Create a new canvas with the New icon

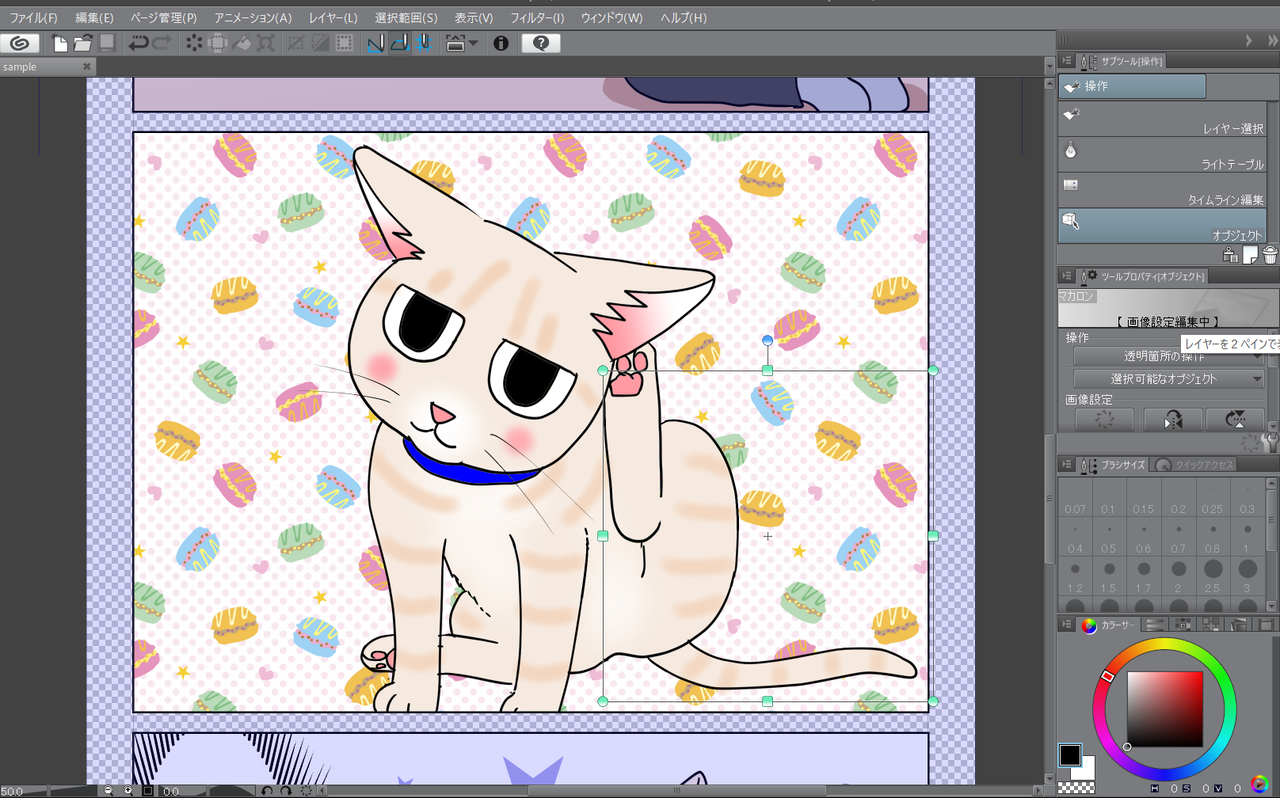click(61, 43)
